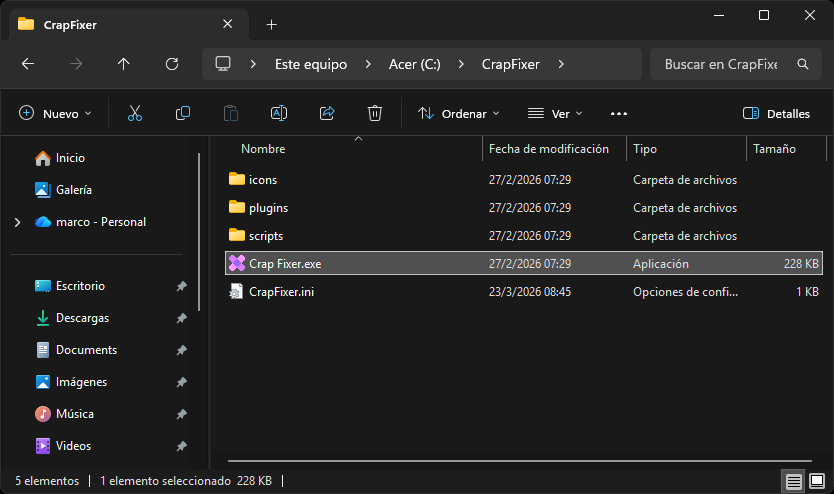
Task: Open the Ver dropdown
Action: [x=555, y=113]
